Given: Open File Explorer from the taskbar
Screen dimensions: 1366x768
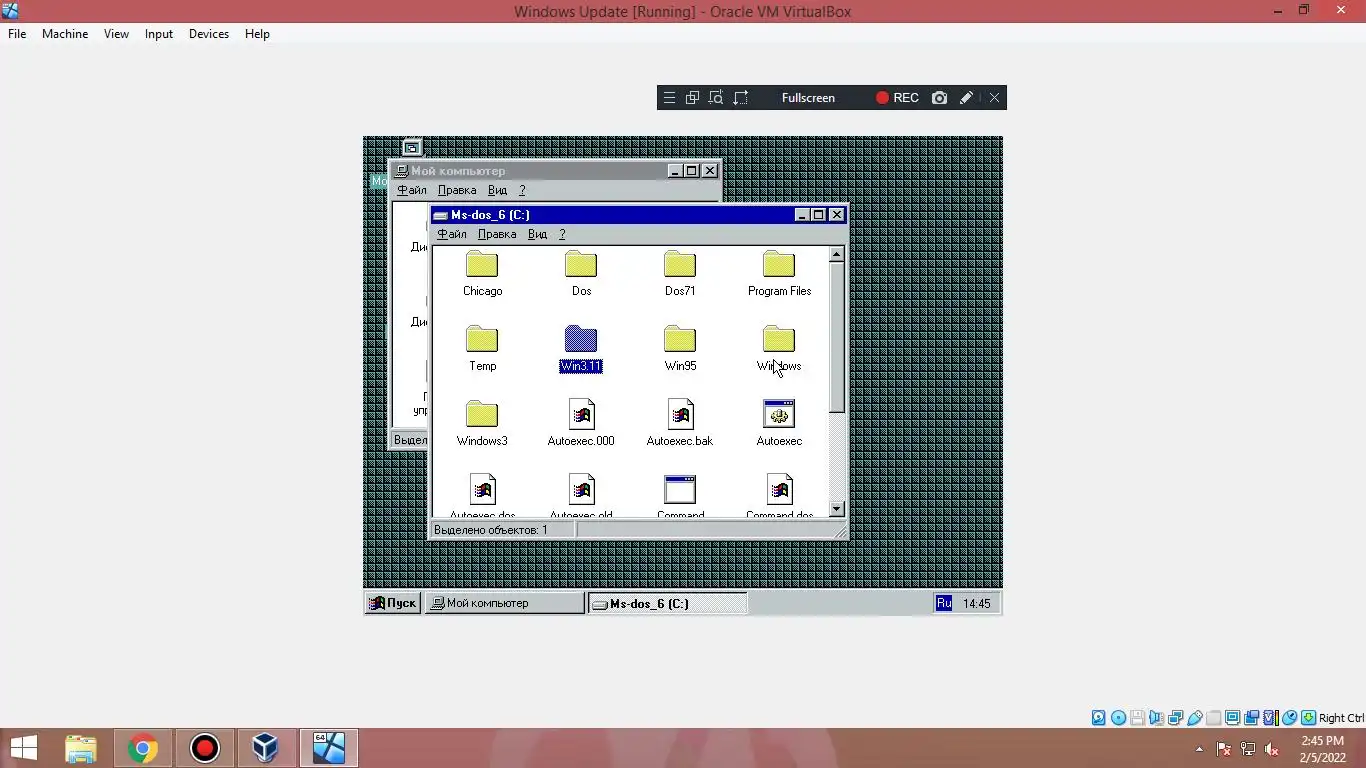Looking at the screenshot, I should 81,748.
